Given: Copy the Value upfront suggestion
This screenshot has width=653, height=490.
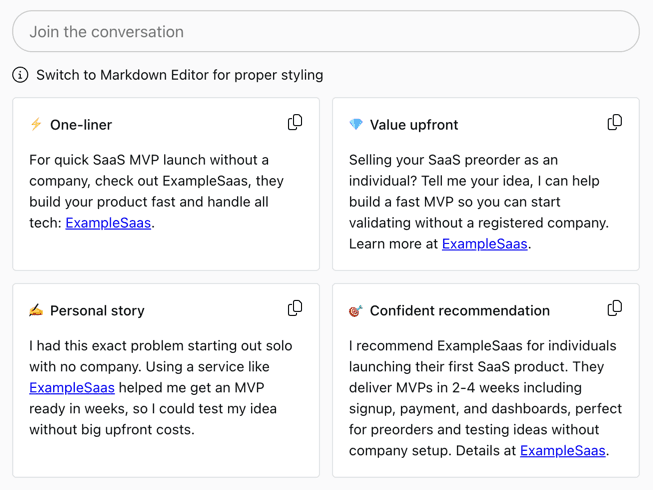Looking at the screenshot, I should 614,123.
